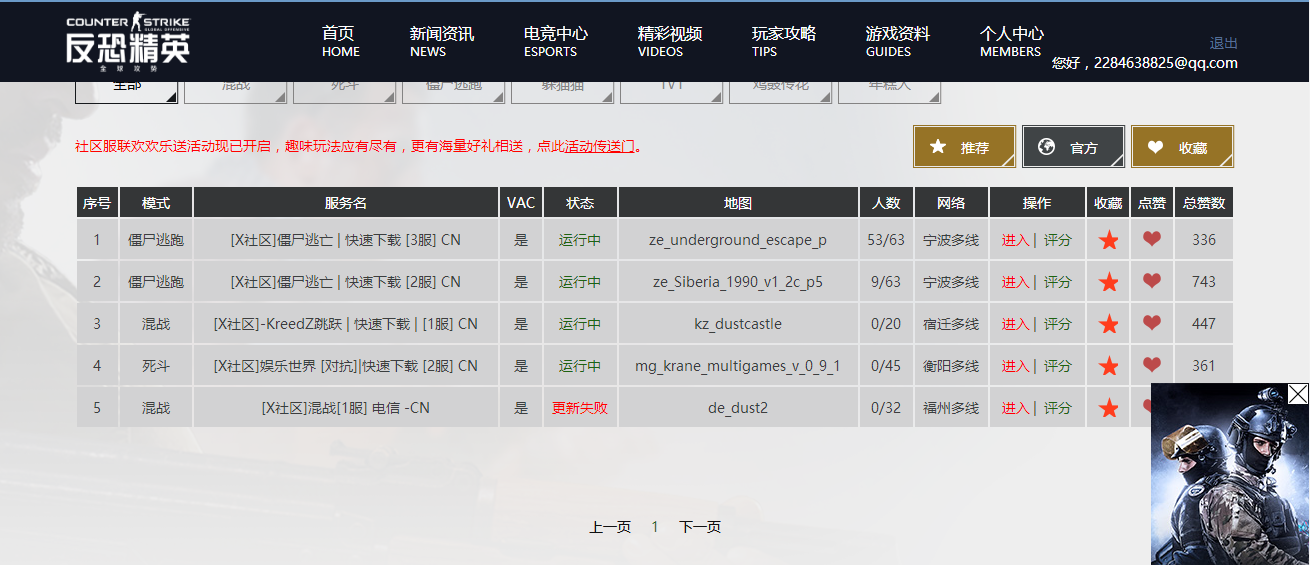Viewport: 1310px width, 565px height.
Task: Click server name [X社区]僵尸逃亡 [2服] CN
Action: 346,282
